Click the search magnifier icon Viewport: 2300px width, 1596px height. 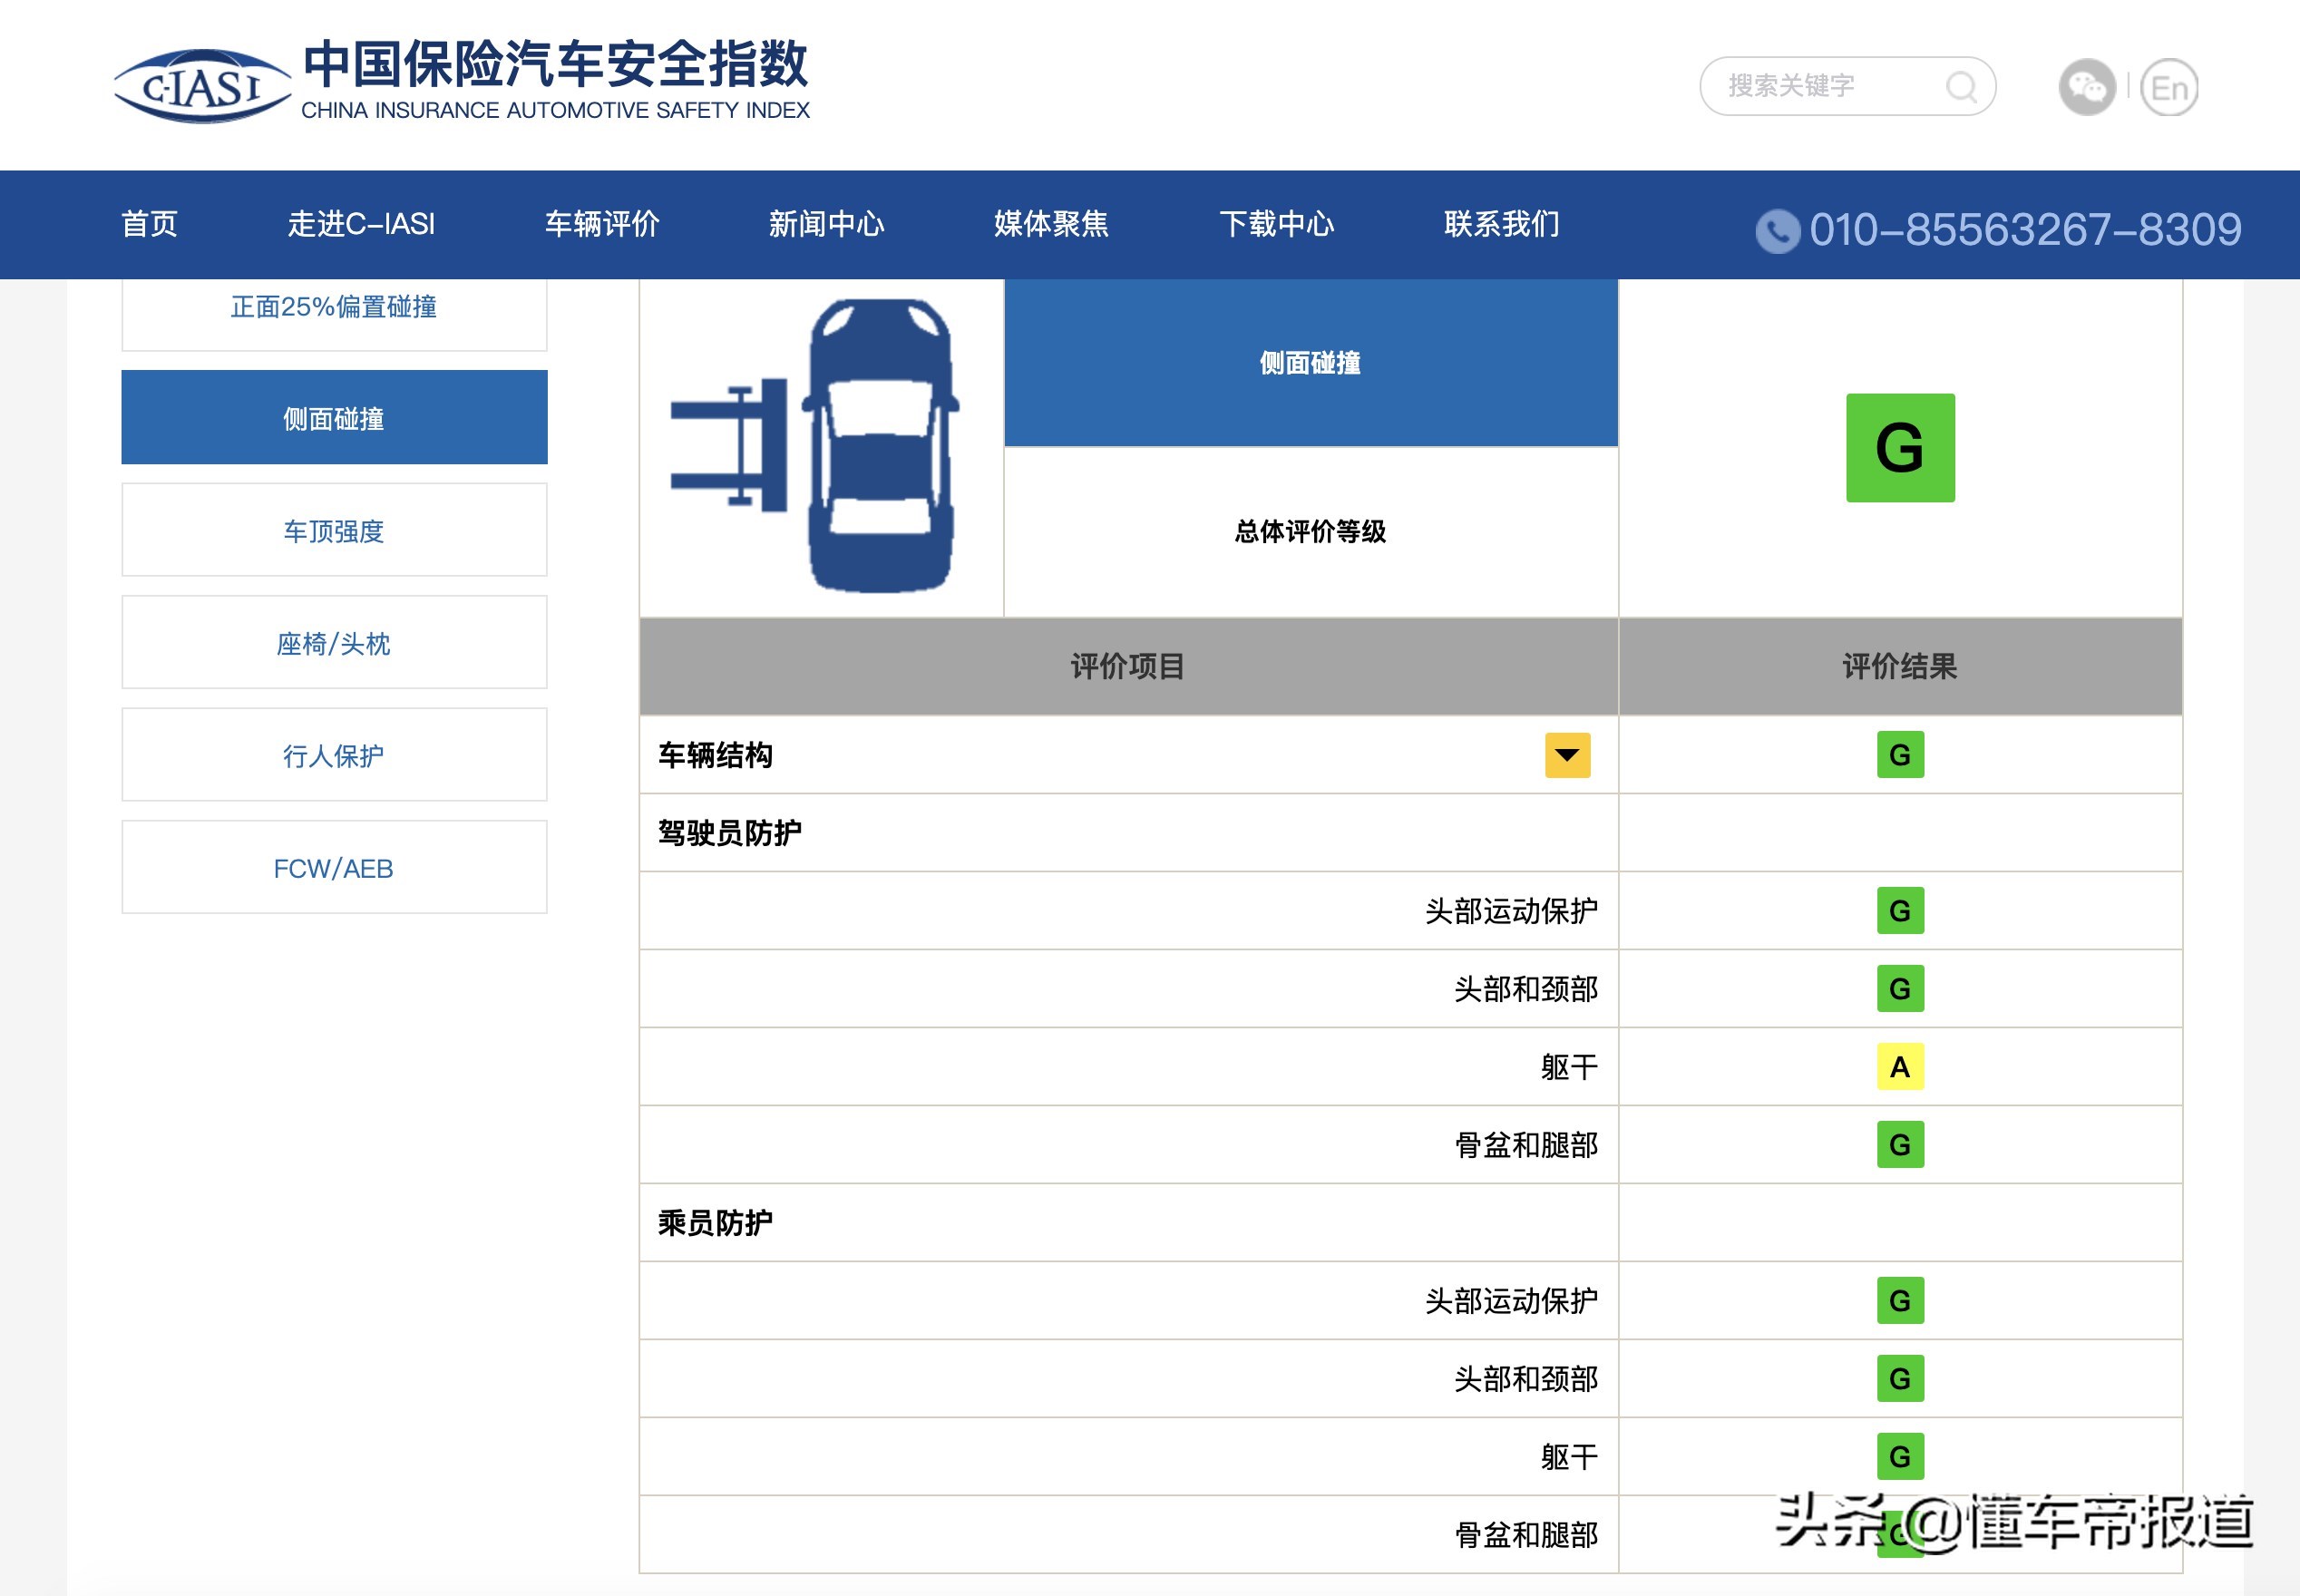[x=1960, y=87]
